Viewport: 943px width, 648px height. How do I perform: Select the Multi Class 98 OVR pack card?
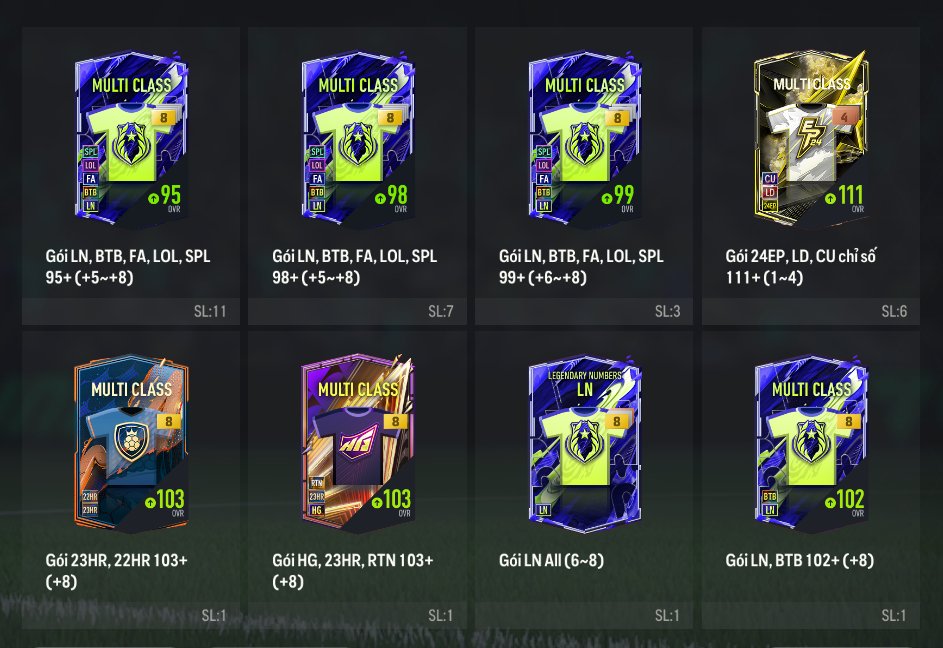[x=358, y=139]
